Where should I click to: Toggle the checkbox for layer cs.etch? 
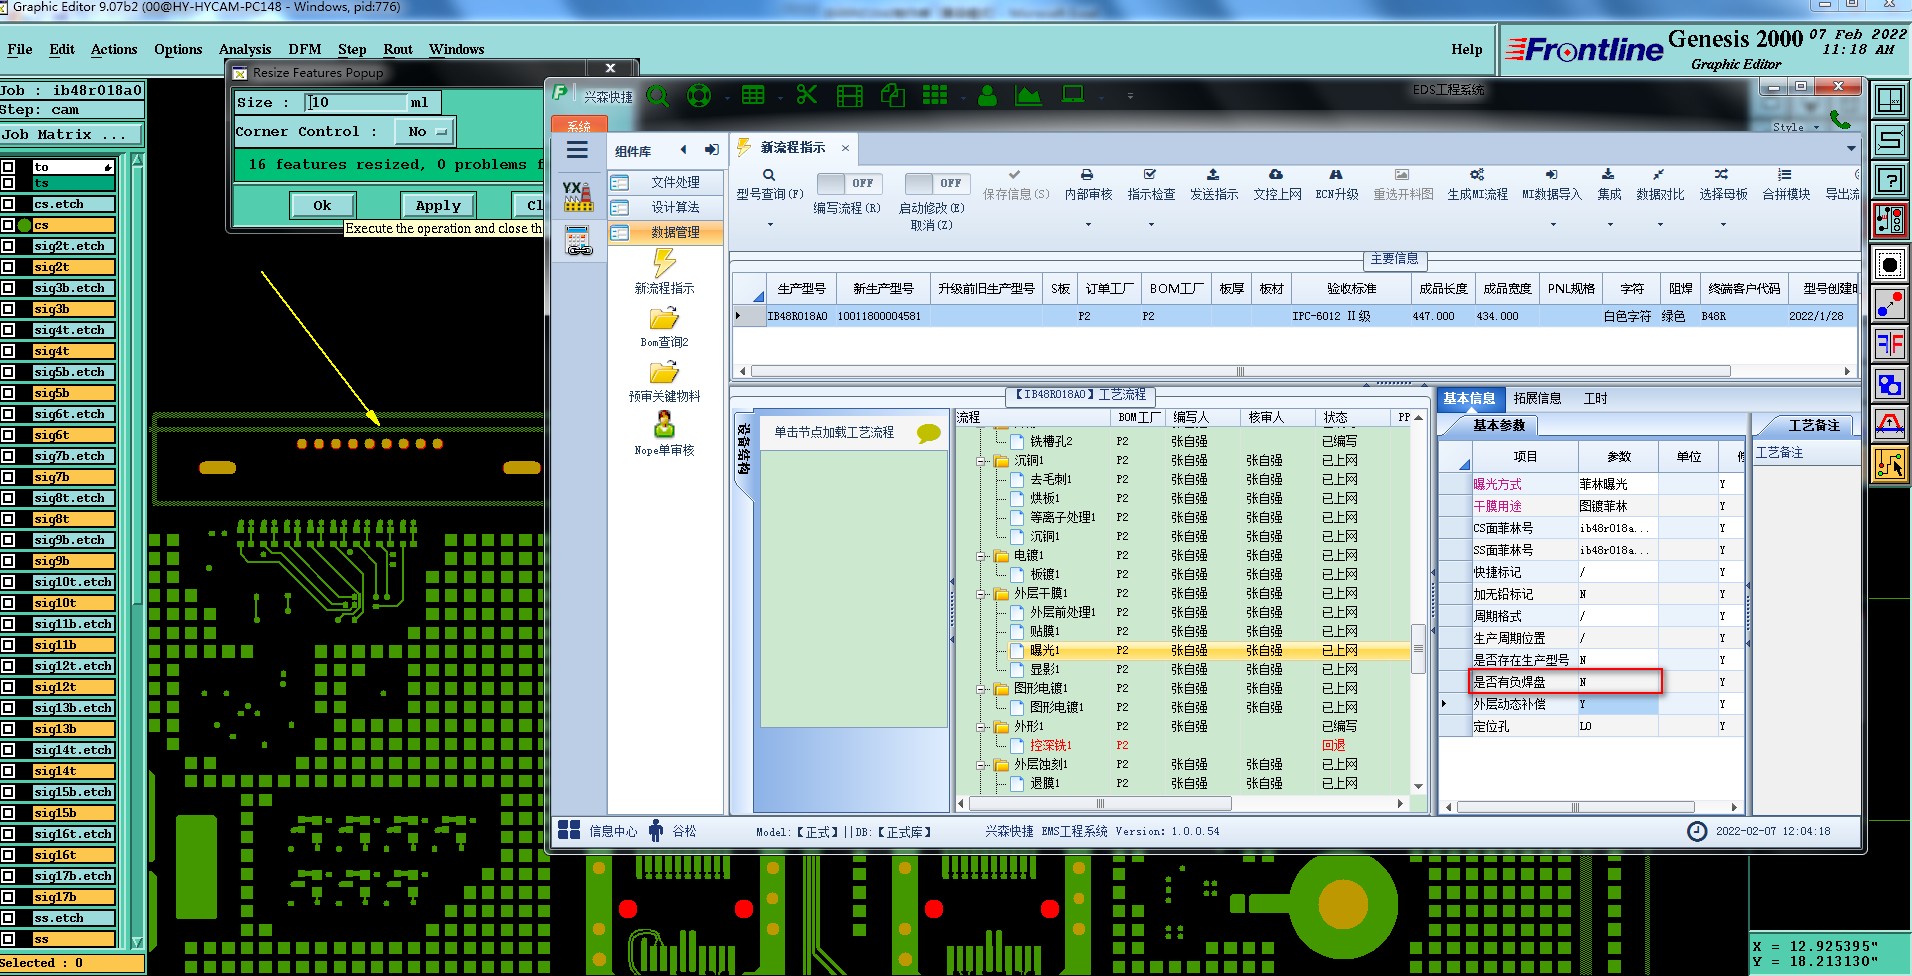click(x=8, y=204)
